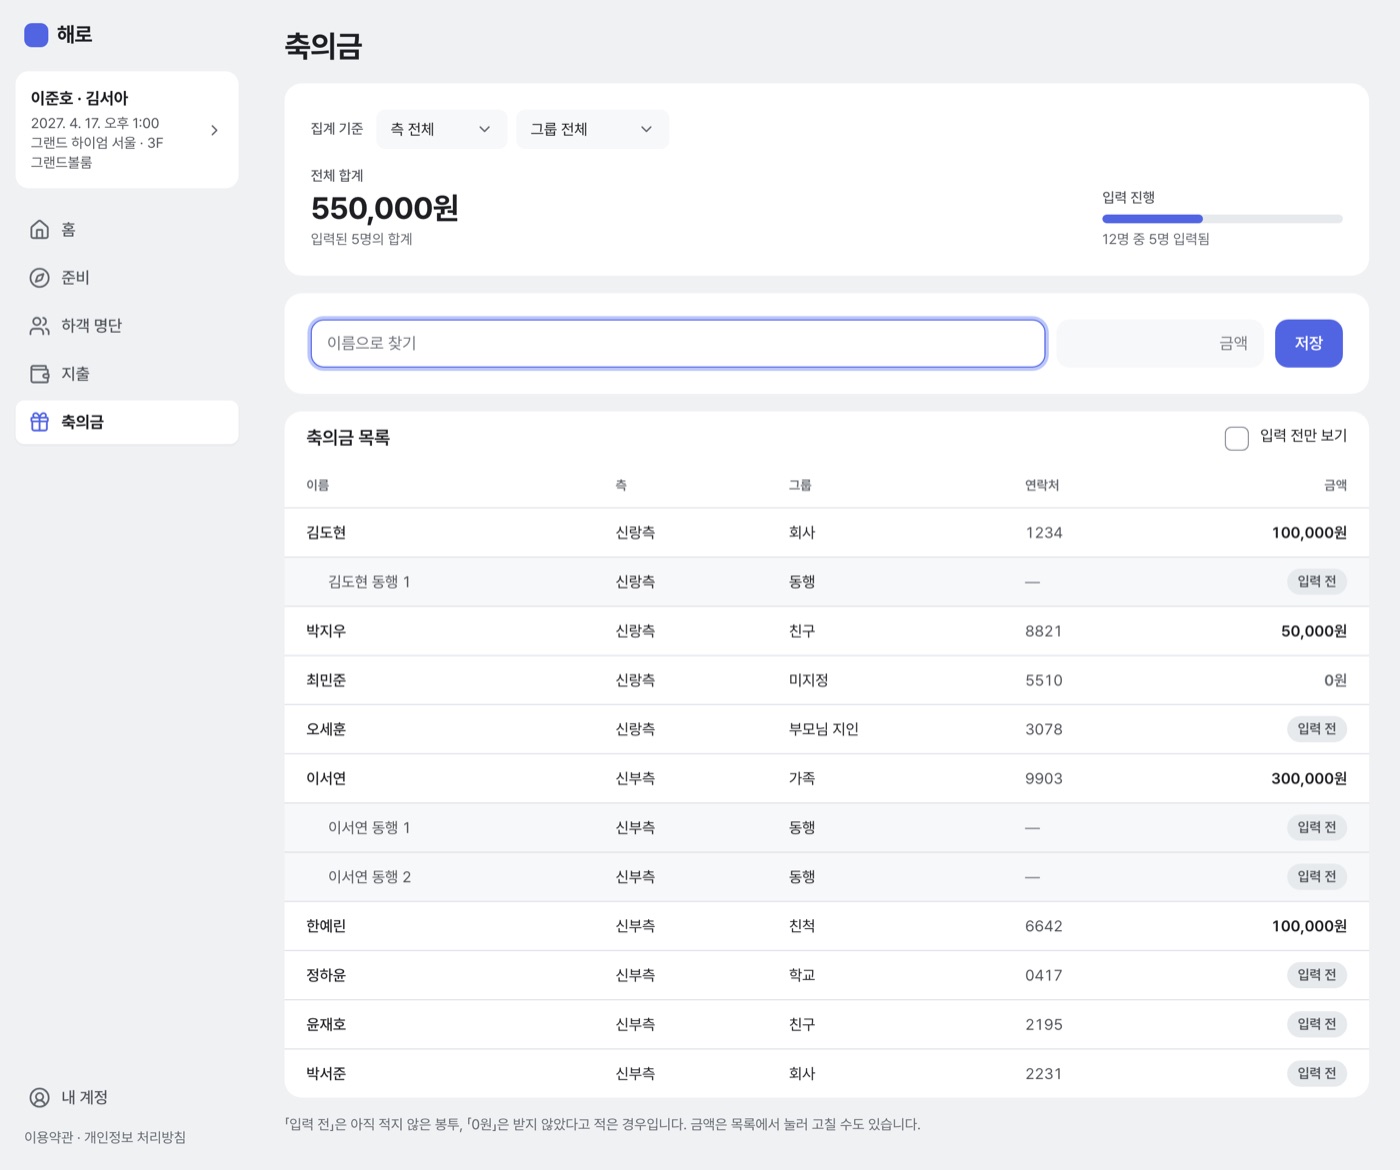Select the 한예린 name cell
Screen dimensions: 1400x1170
coord(326,926)
